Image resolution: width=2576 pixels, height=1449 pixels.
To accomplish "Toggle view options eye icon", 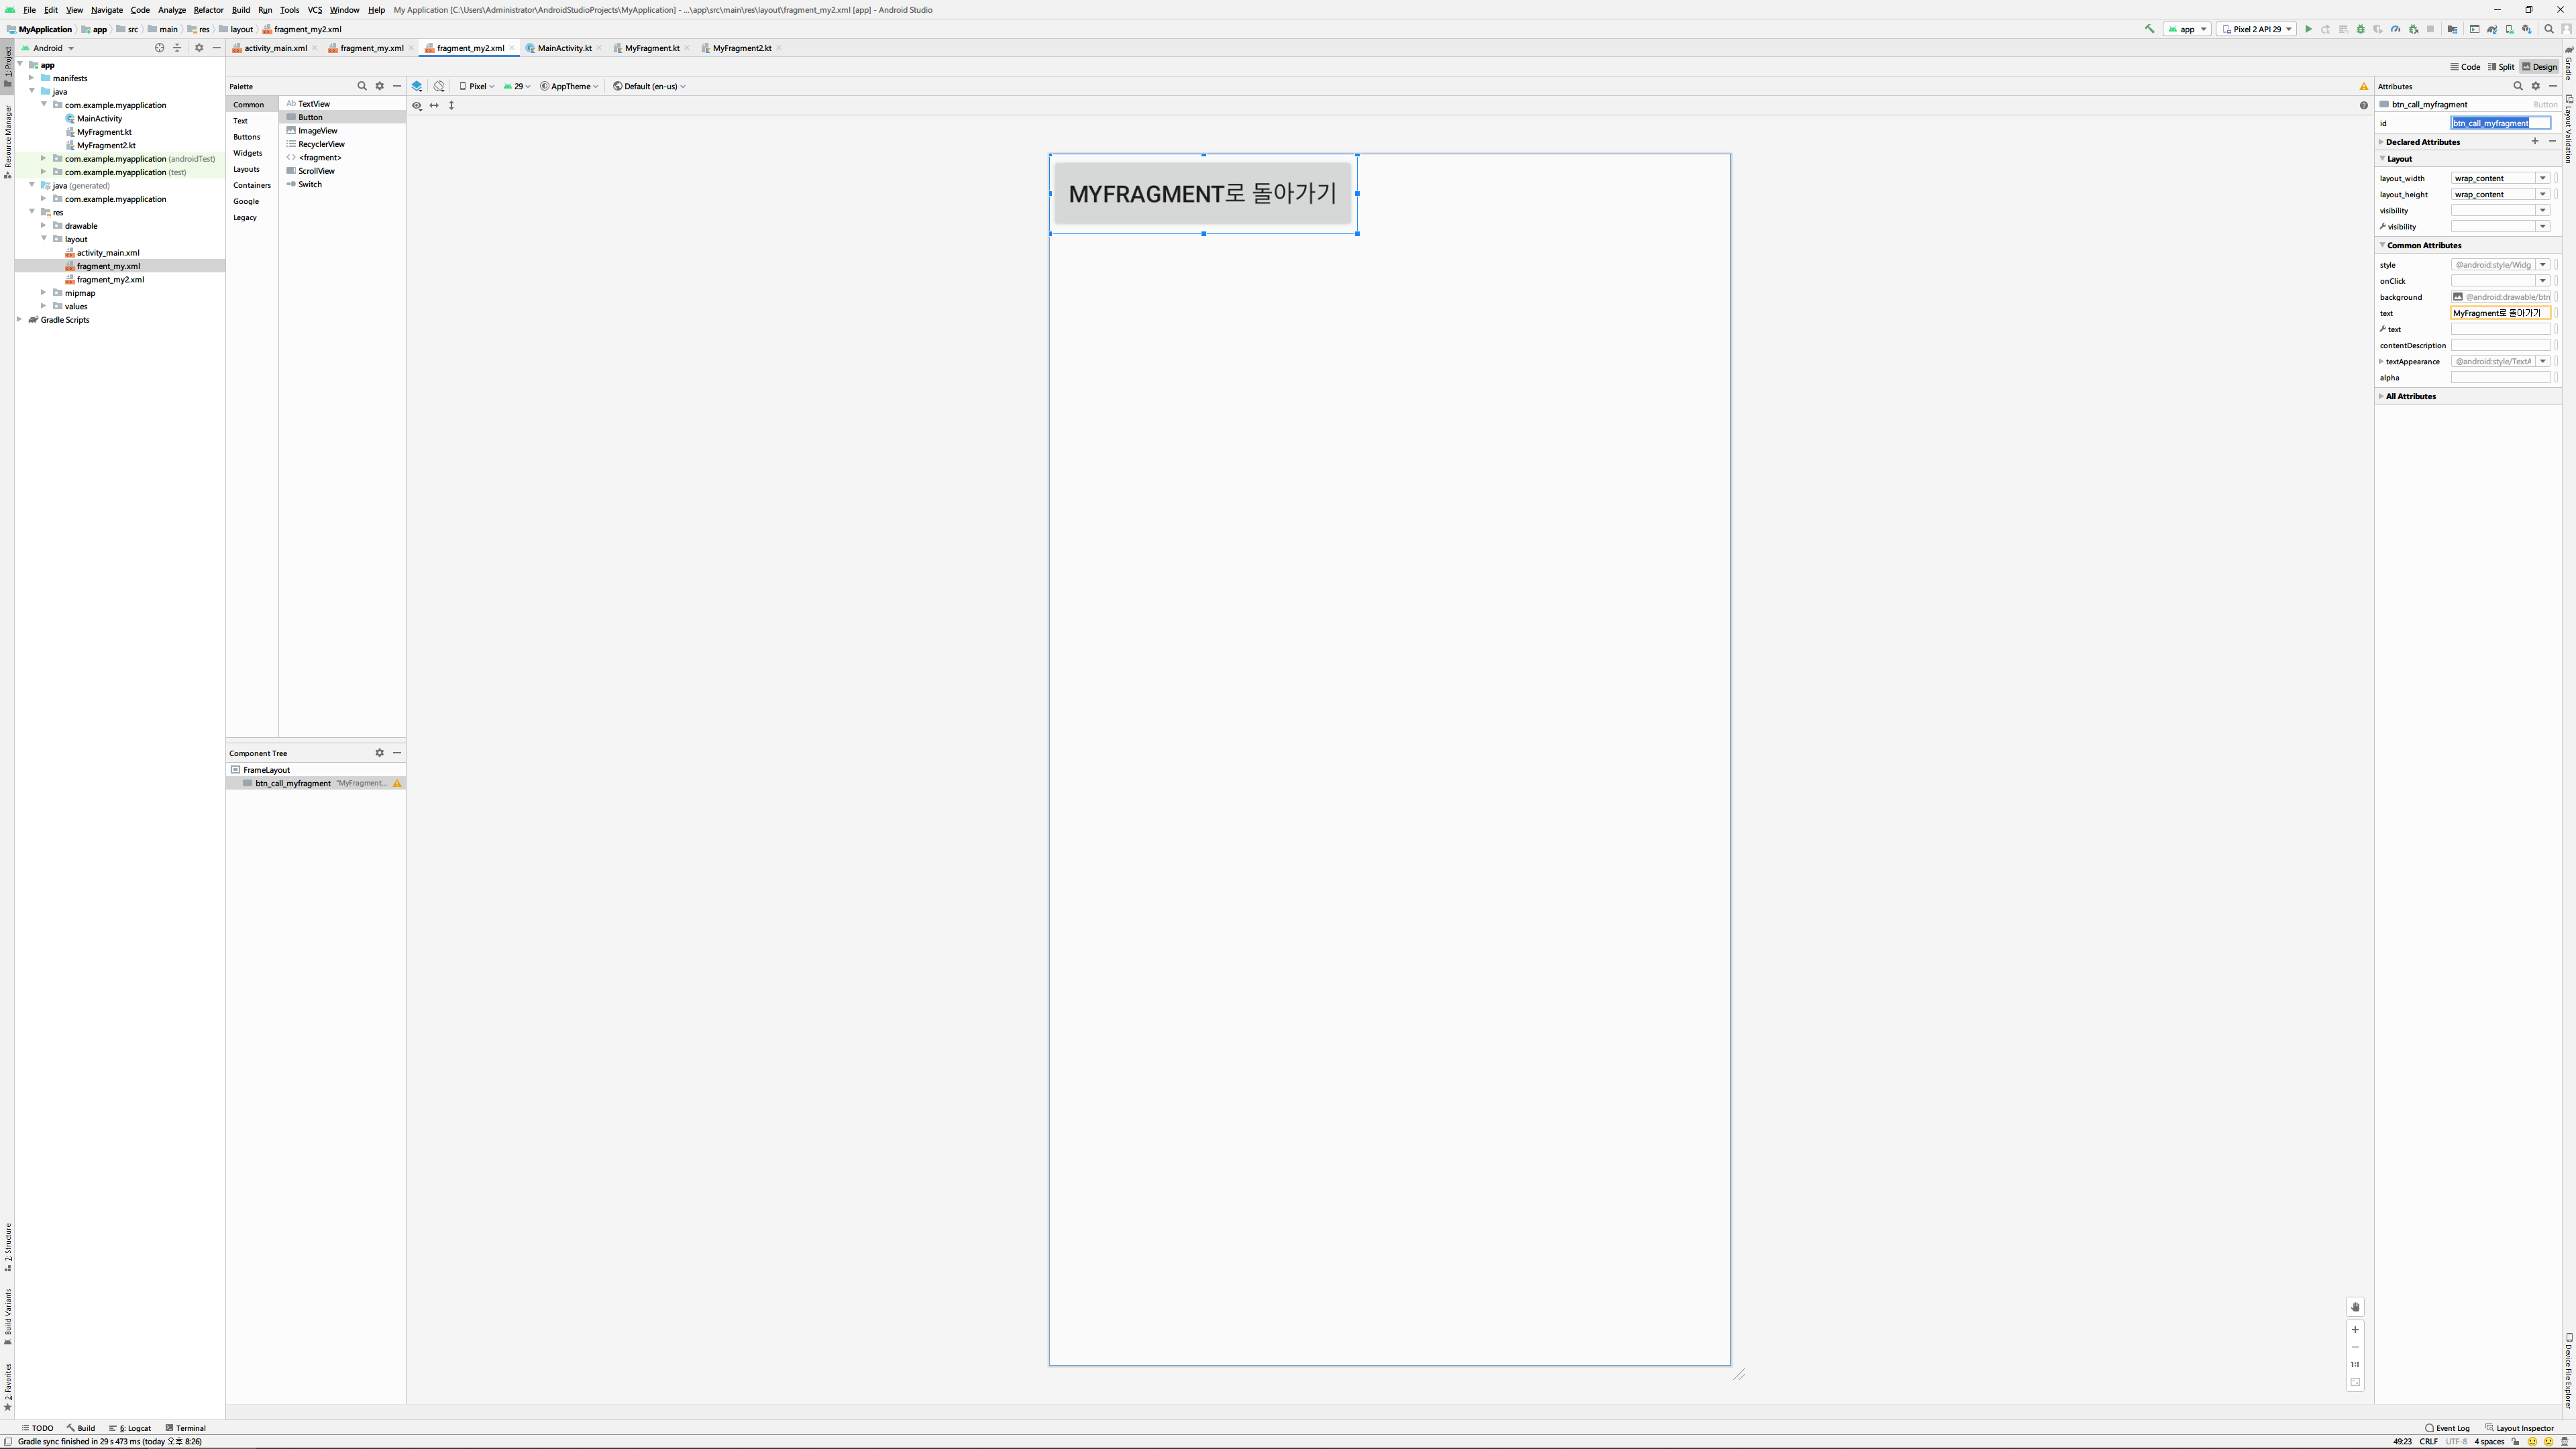I will [417, 105].
